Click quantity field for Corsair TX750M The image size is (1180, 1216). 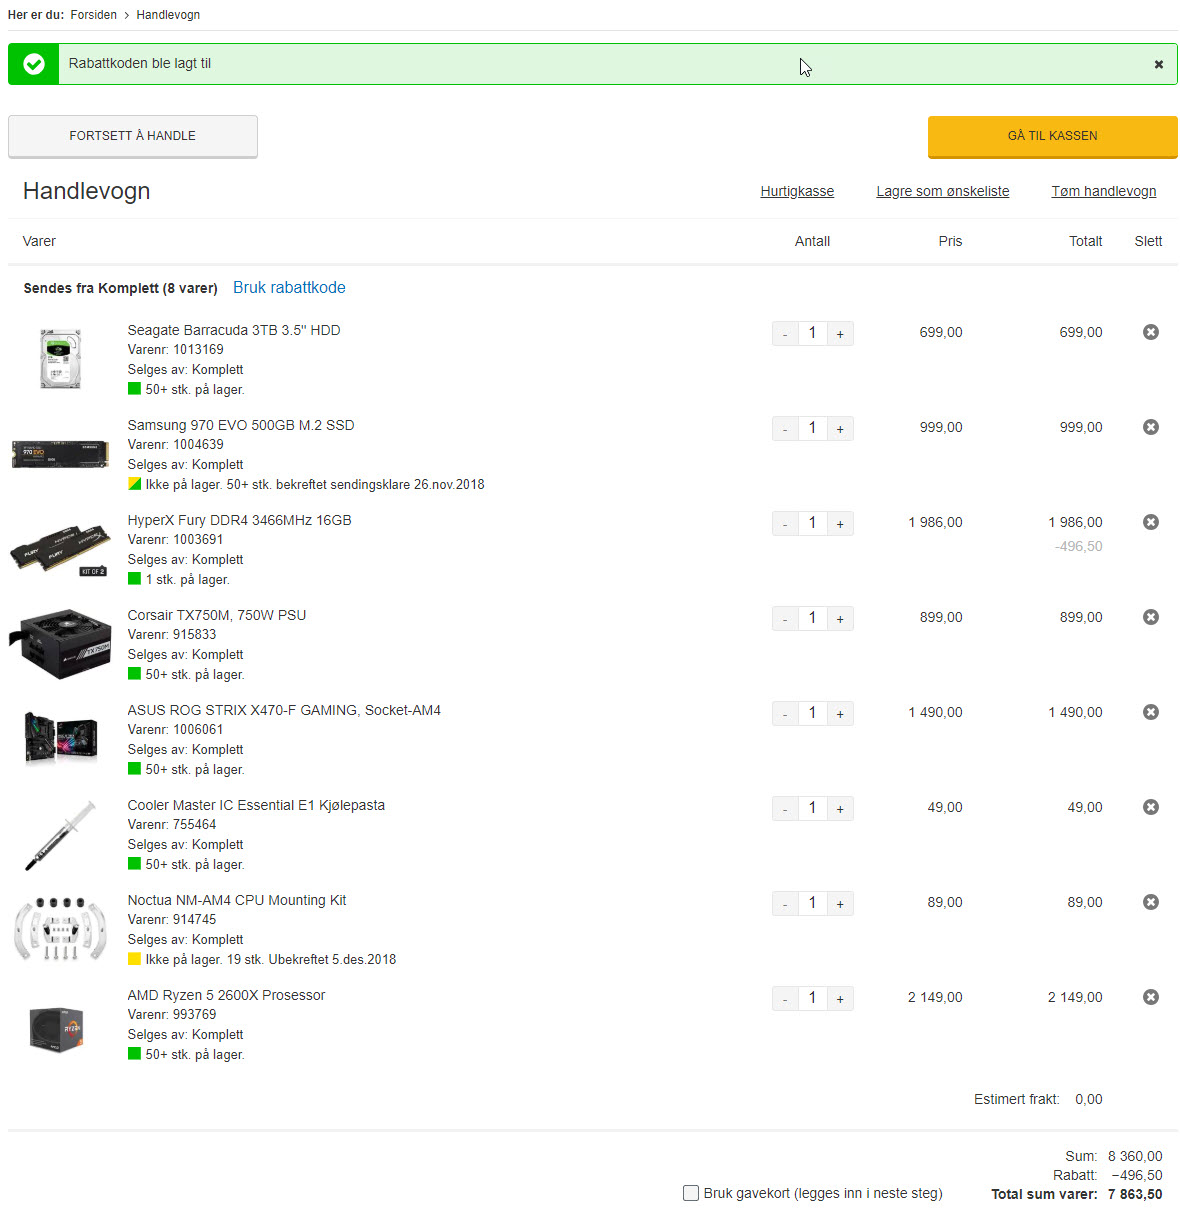point(812,619)
